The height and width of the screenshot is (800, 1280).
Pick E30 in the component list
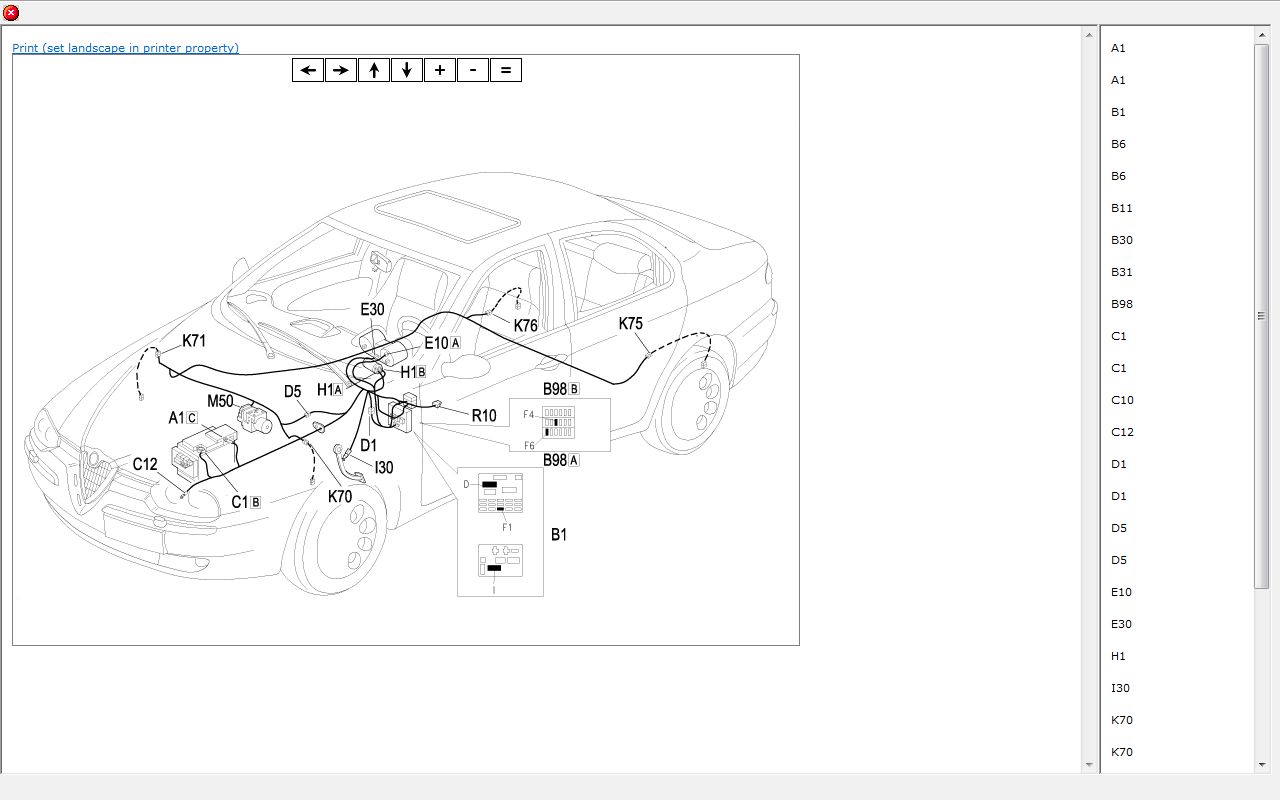[1121, 624]
